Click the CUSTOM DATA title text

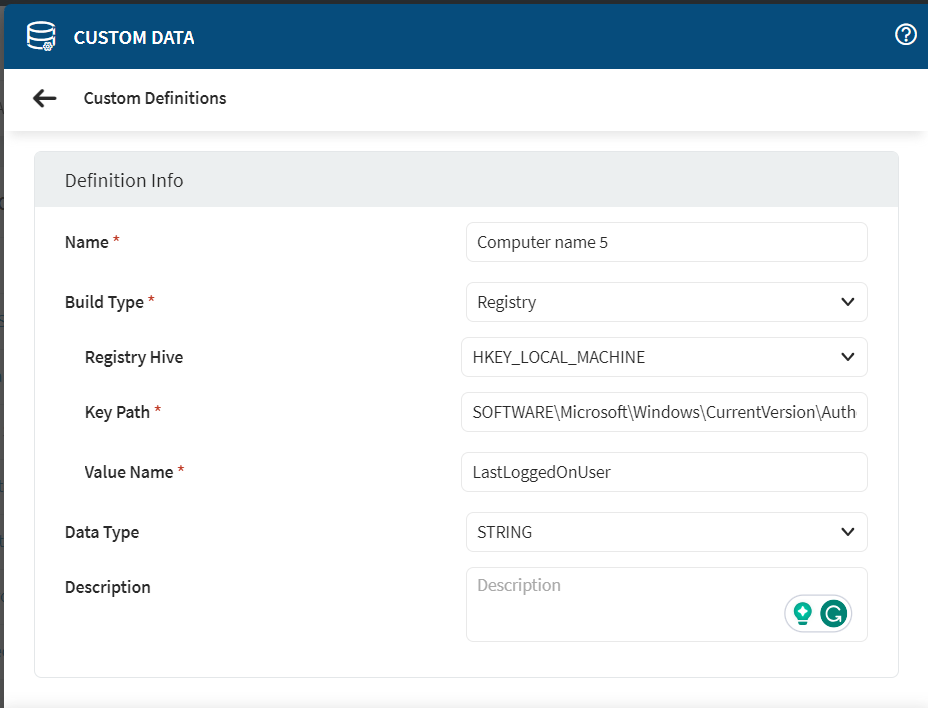click(x=134, y=38)
